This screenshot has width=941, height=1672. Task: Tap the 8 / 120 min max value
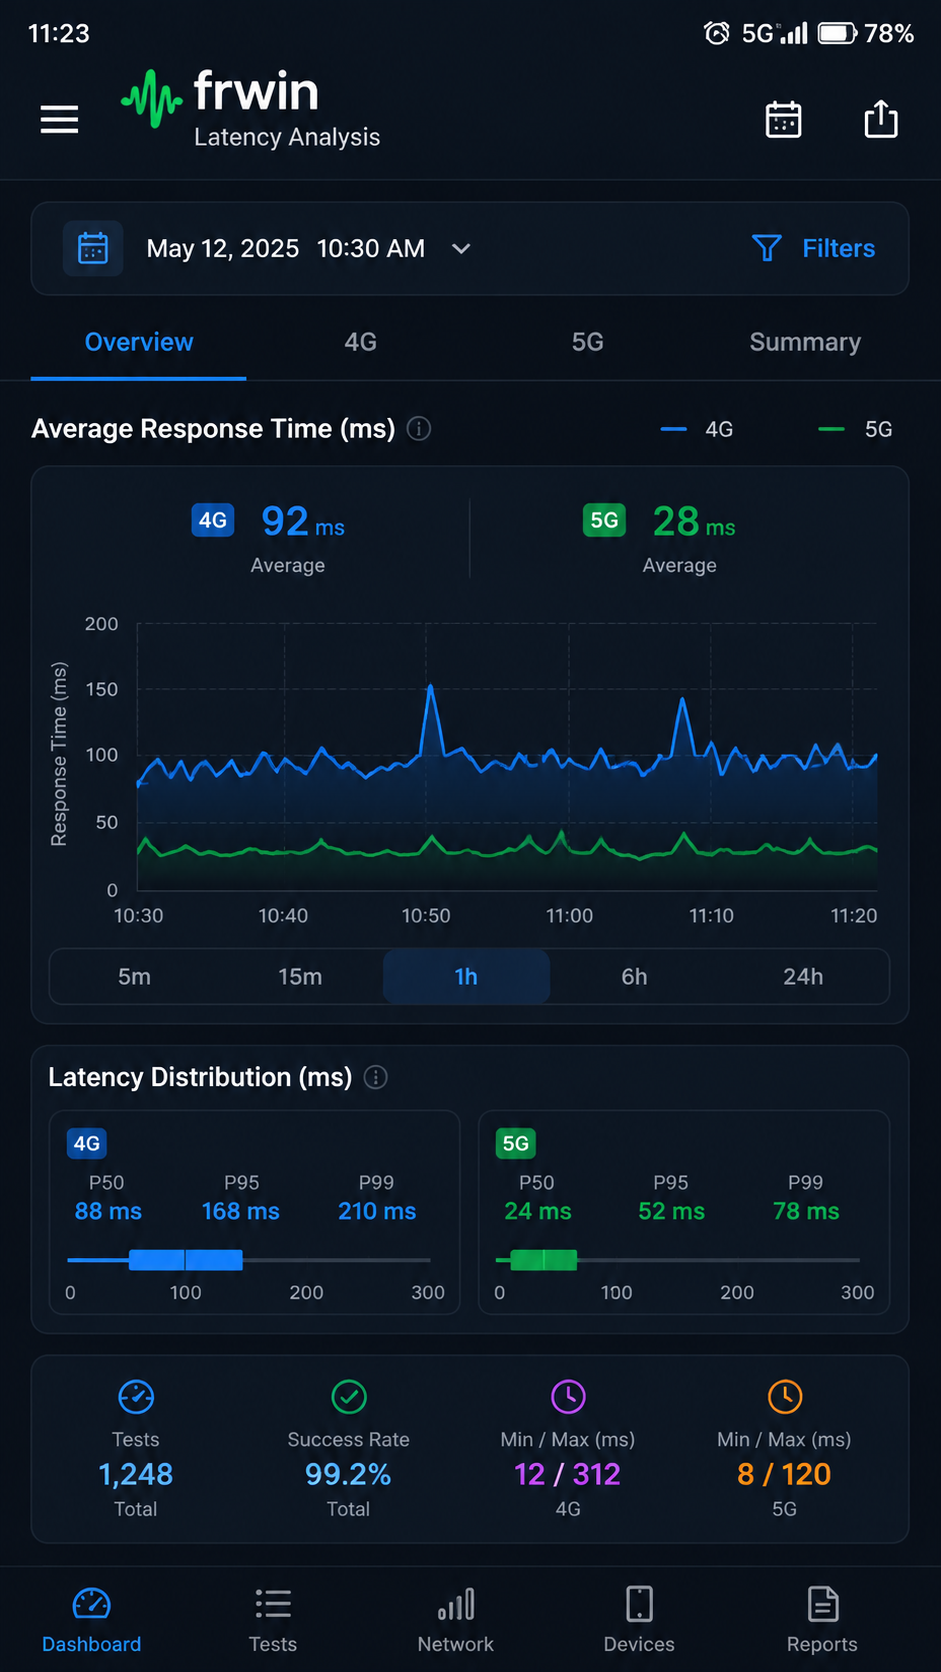[785, 1474]
